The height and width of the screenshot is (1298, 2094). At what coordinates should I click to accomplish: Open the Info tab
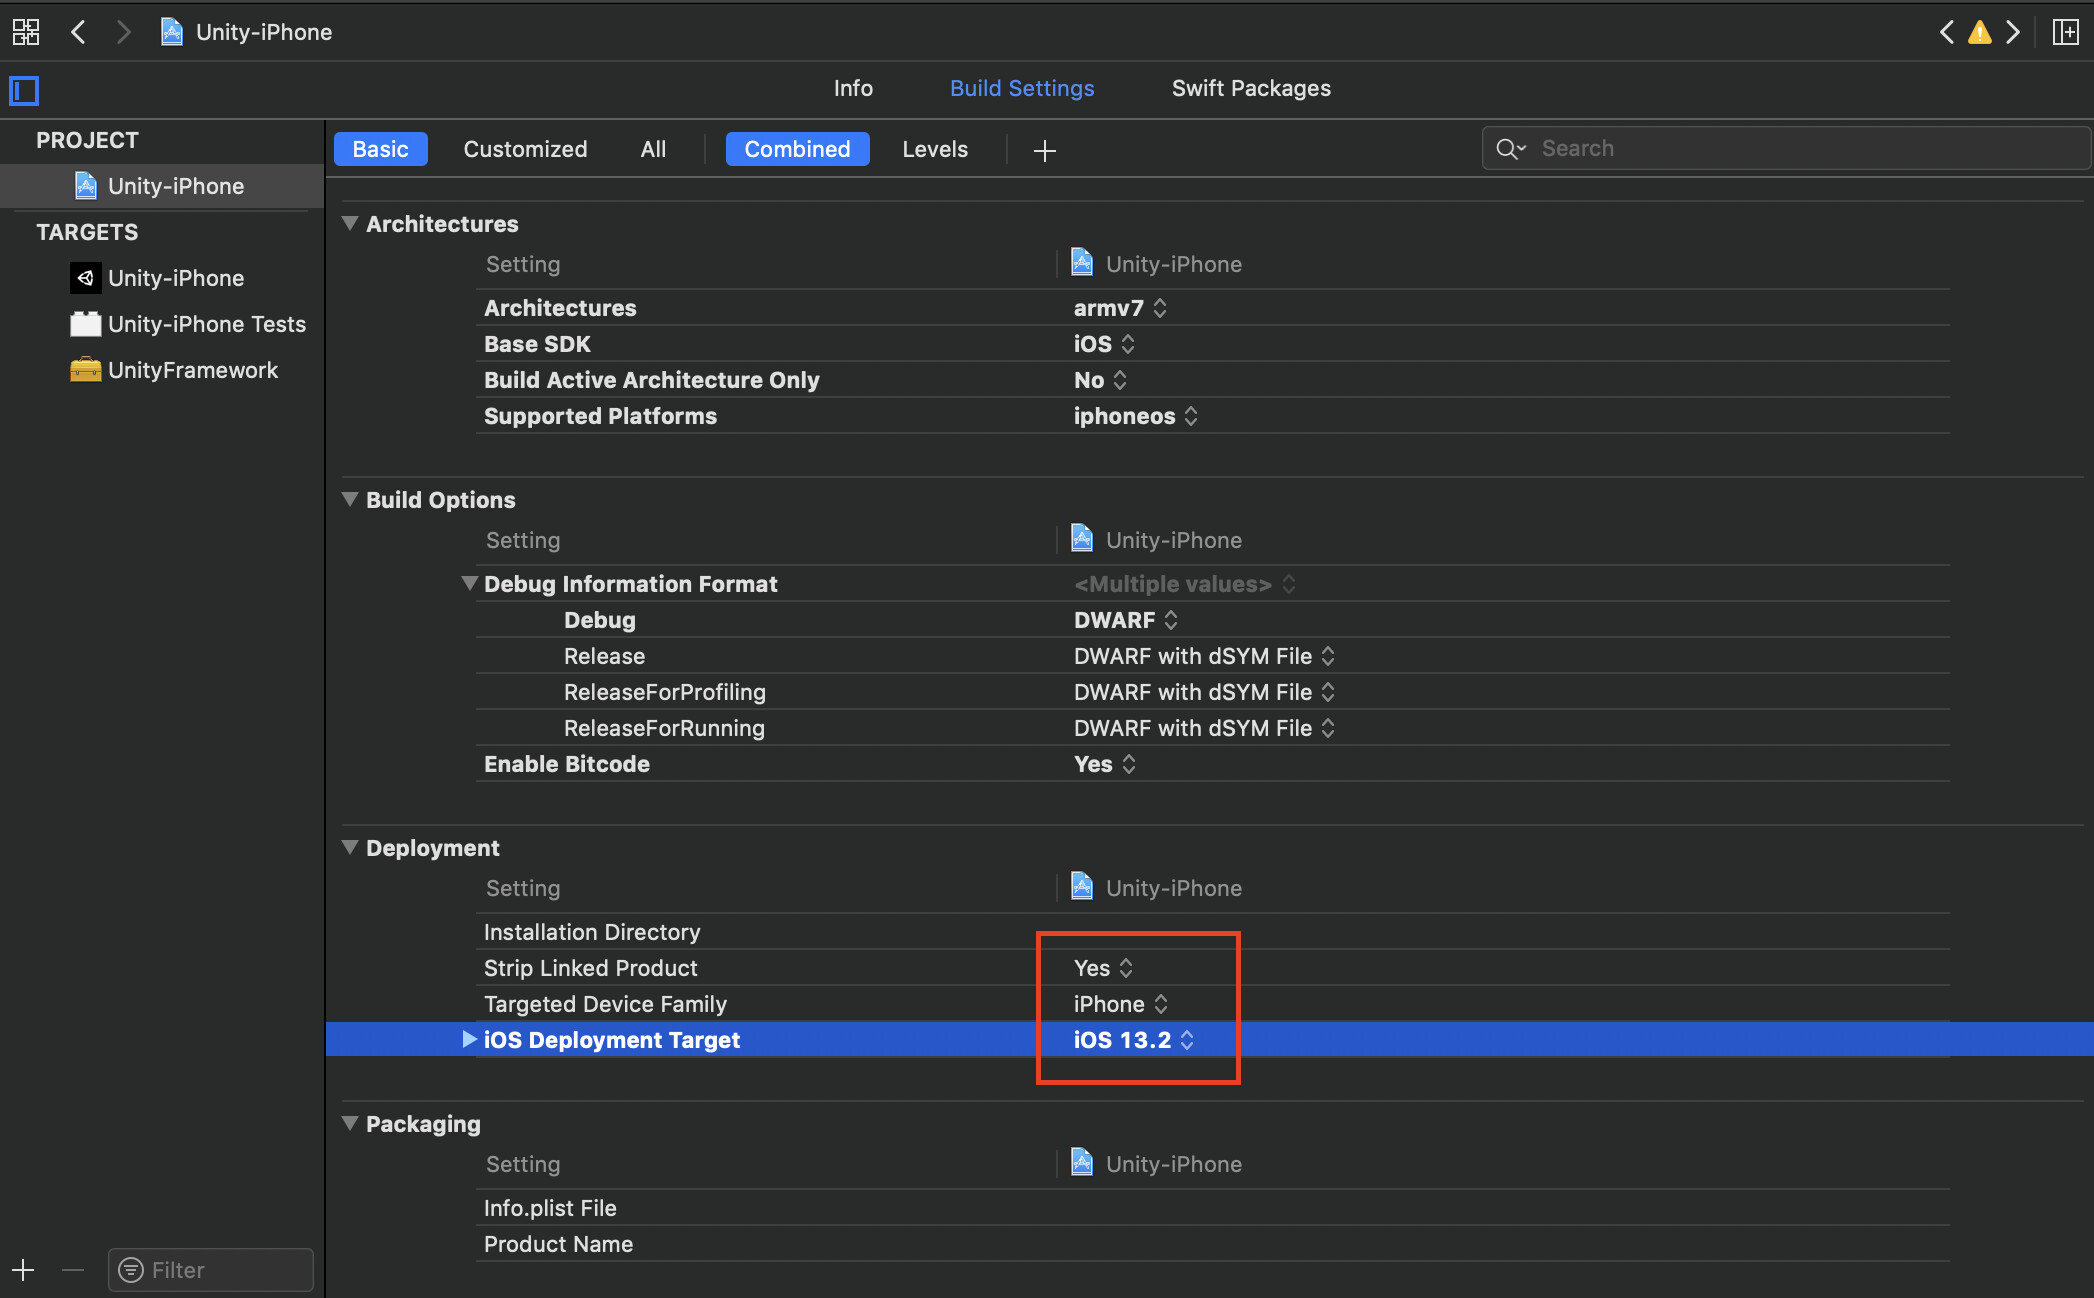pos(852,88)
